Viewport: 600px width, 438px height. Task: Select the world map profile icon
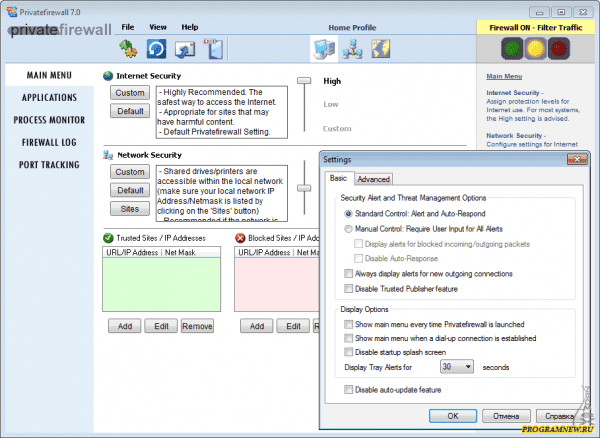point(381,49)
